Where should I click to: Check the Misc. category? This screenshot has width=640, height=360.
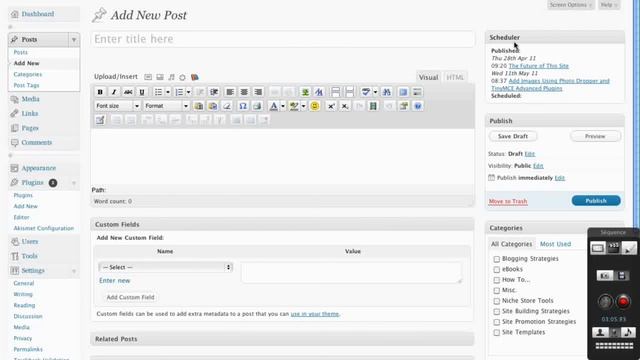pyautogui.click(x=497, y=291)
